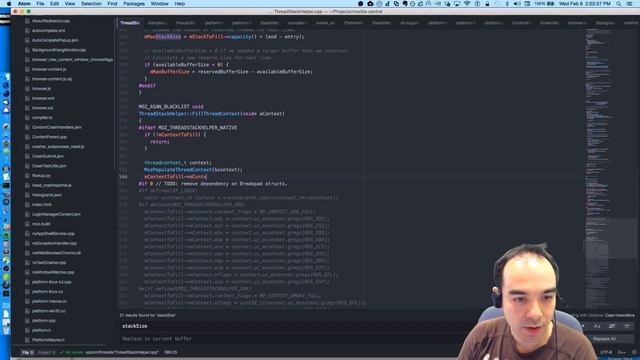640x360 pixels.
Task: Open PlatformMacros.h in the tree view
Action: (x=48, y=340)
